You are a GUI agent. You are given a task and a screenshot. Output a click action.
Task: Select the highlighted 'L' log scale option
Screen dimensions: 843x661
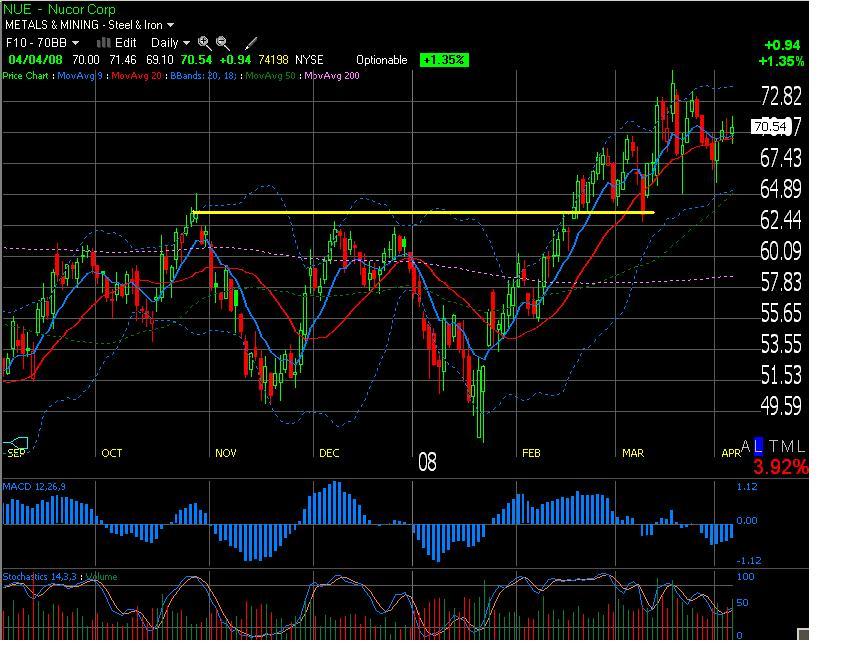758,445
